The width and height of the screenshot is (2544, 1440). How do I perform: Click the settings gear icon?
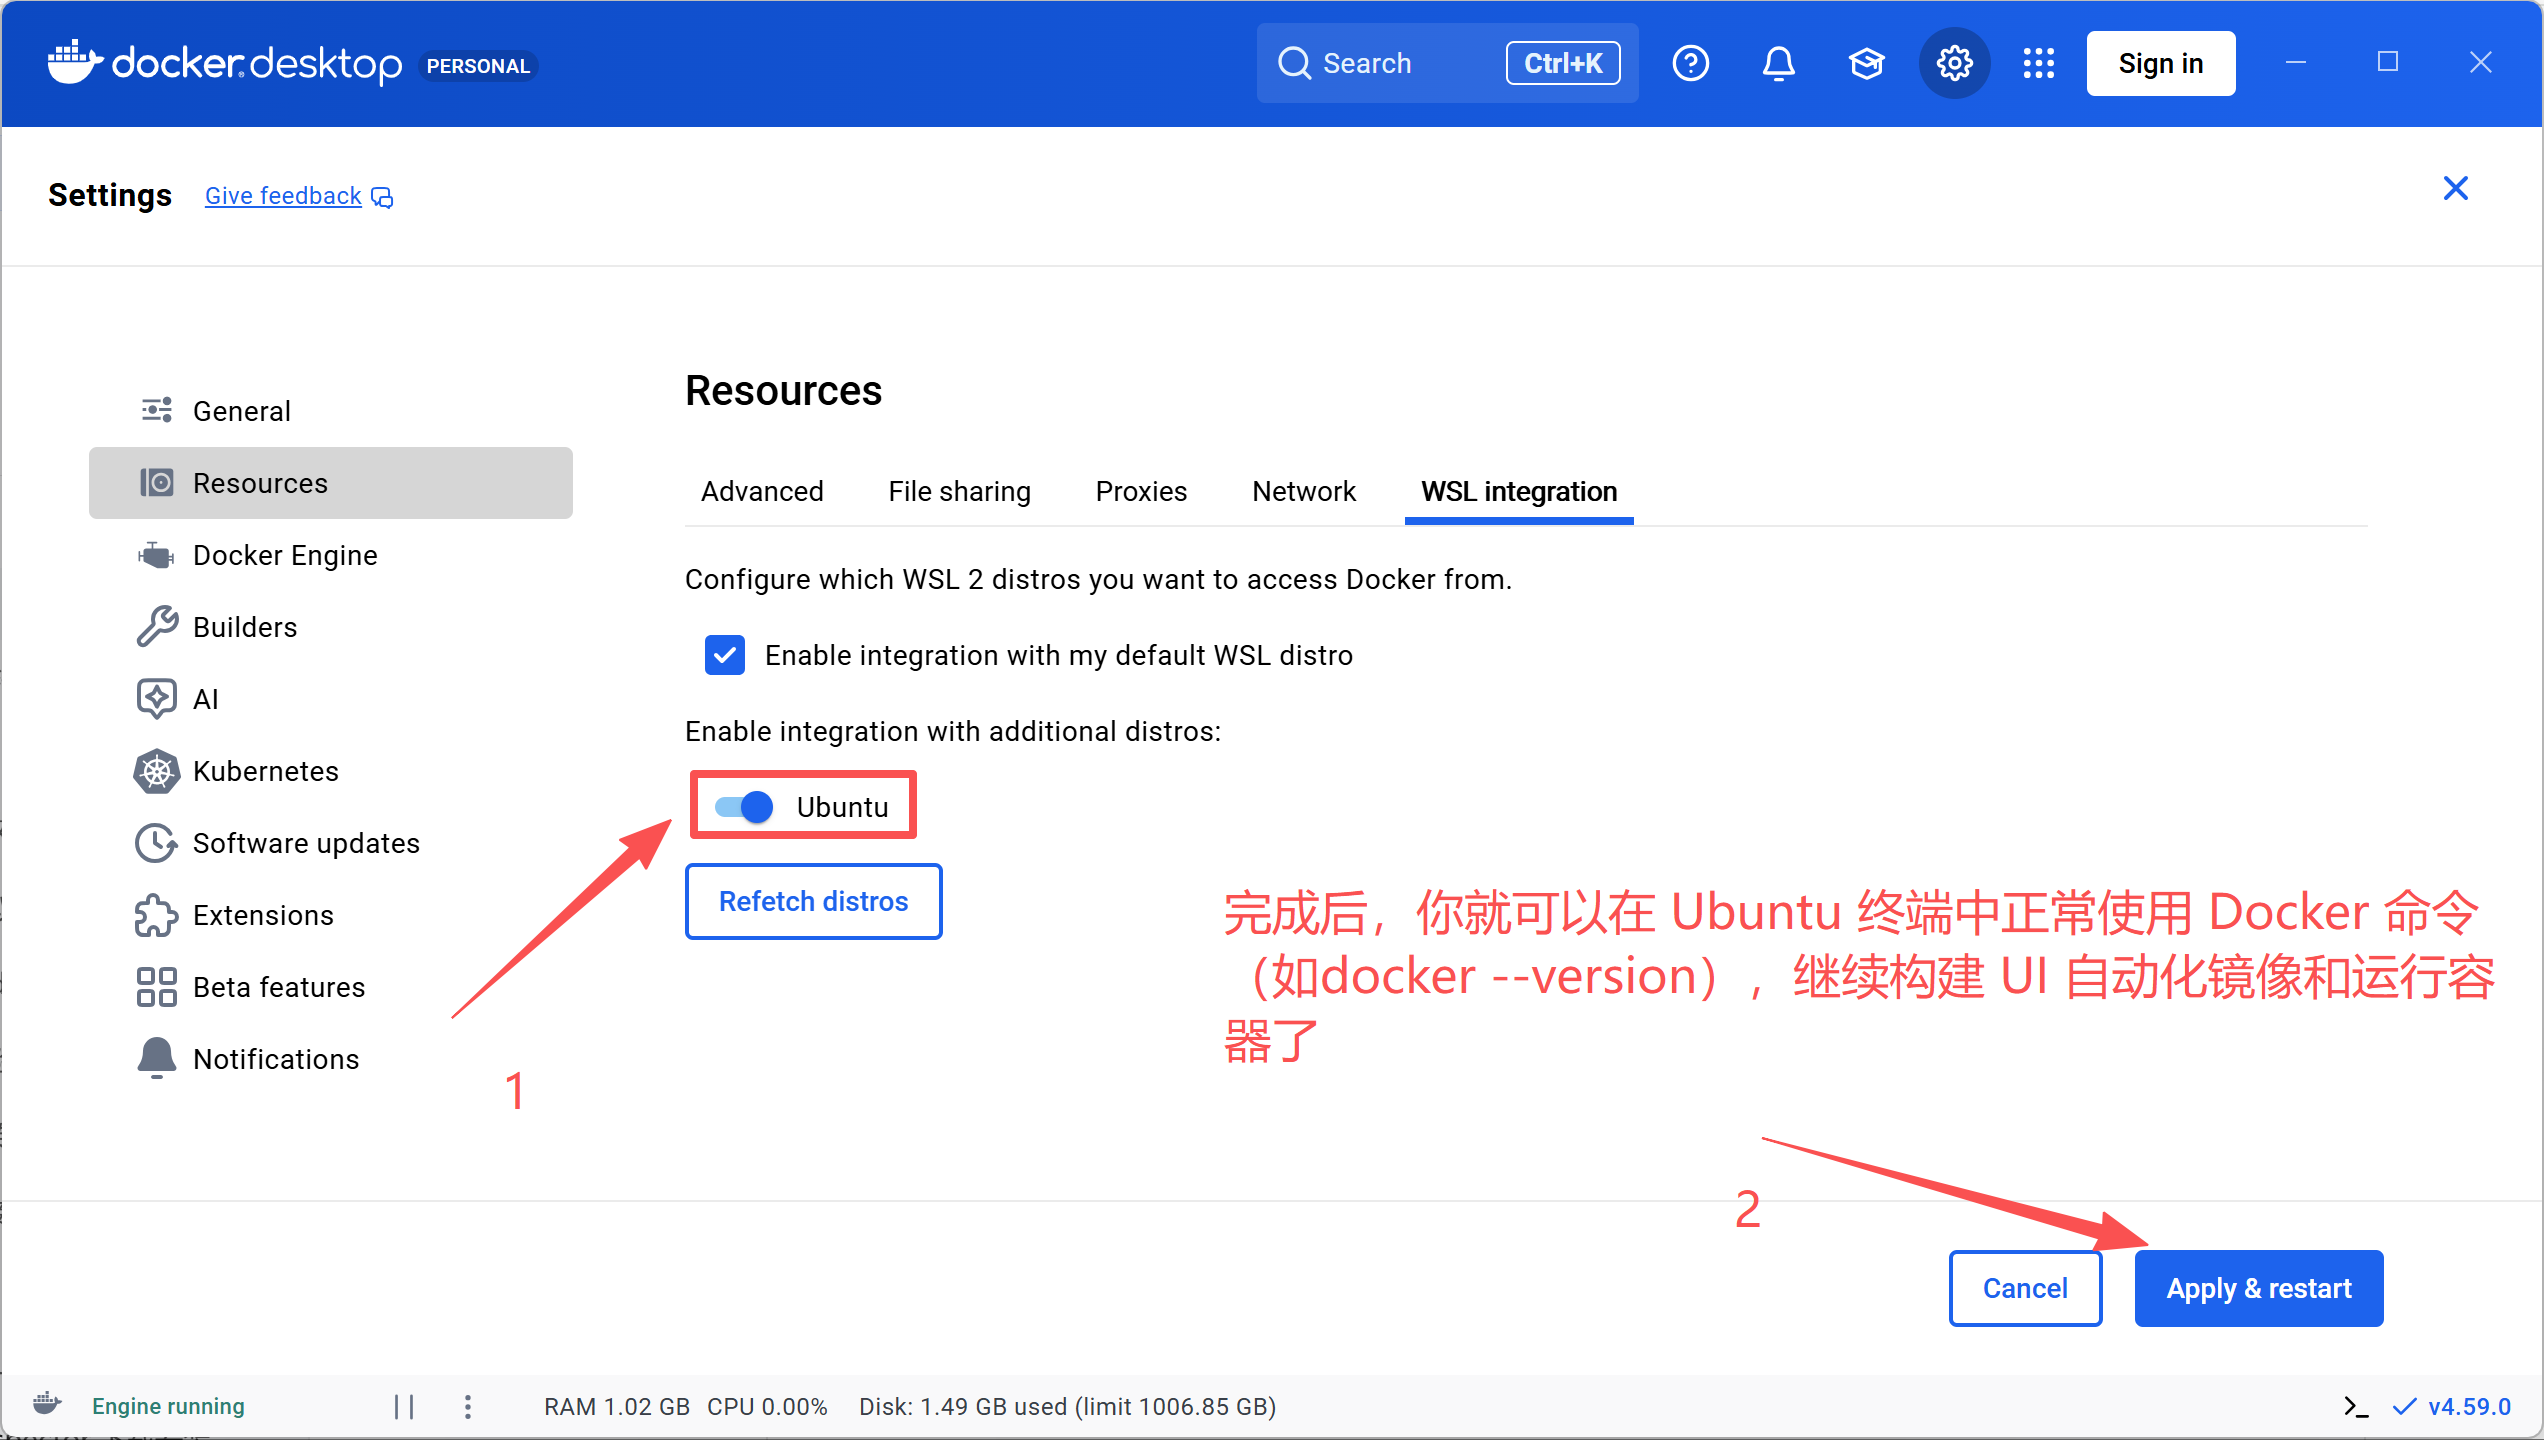pyautogui.click(x=1954, y=63)
